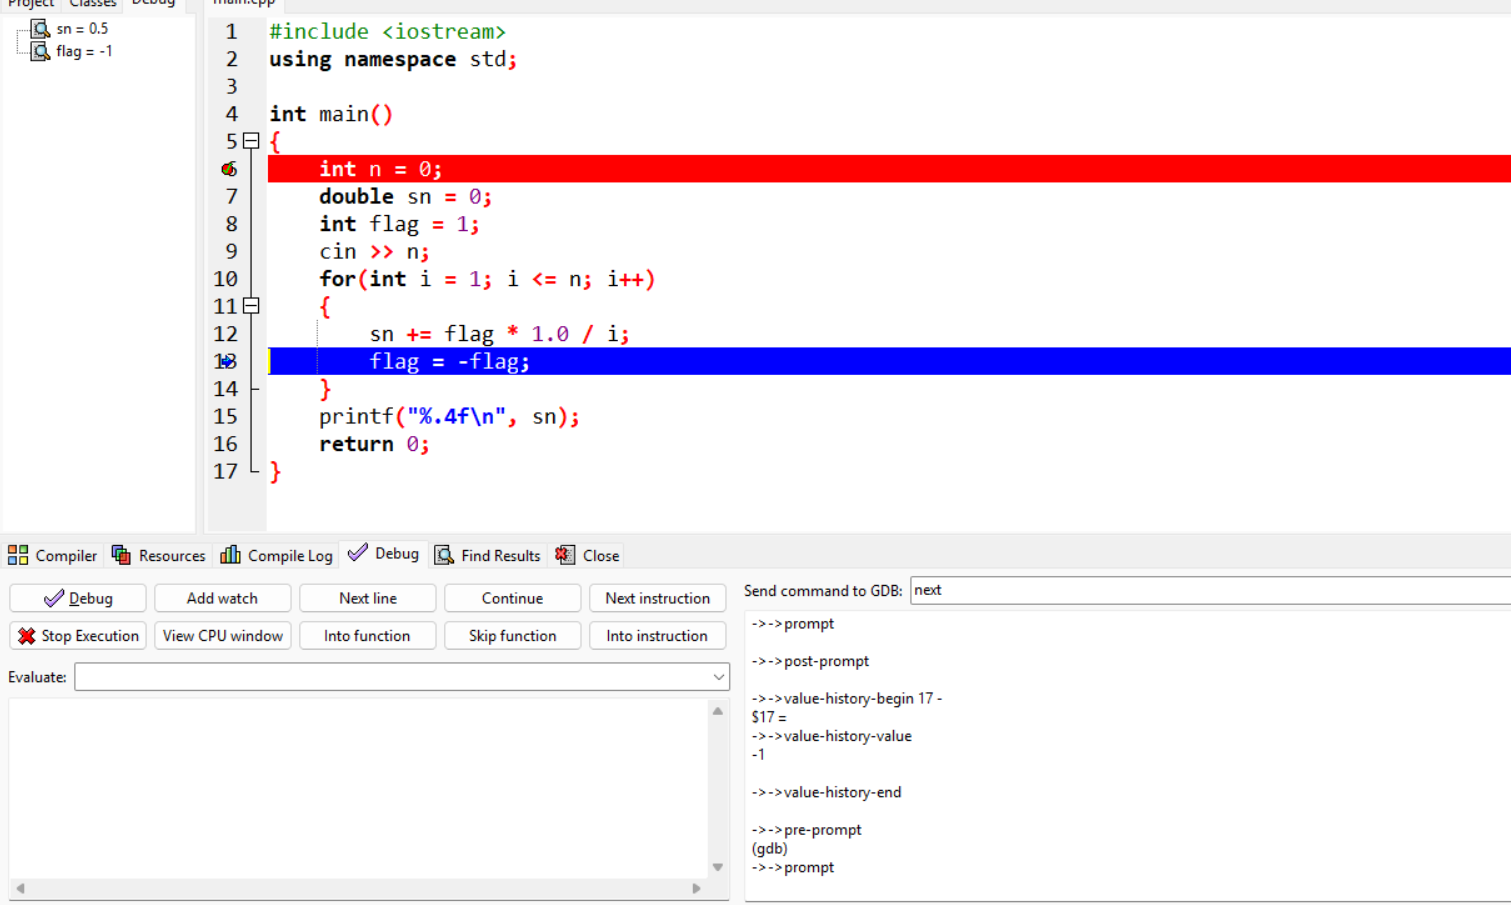Viewport: 1511px width, 905px height.
Task: Click the printf statement on line 15
Action: [x=449, y=416]
